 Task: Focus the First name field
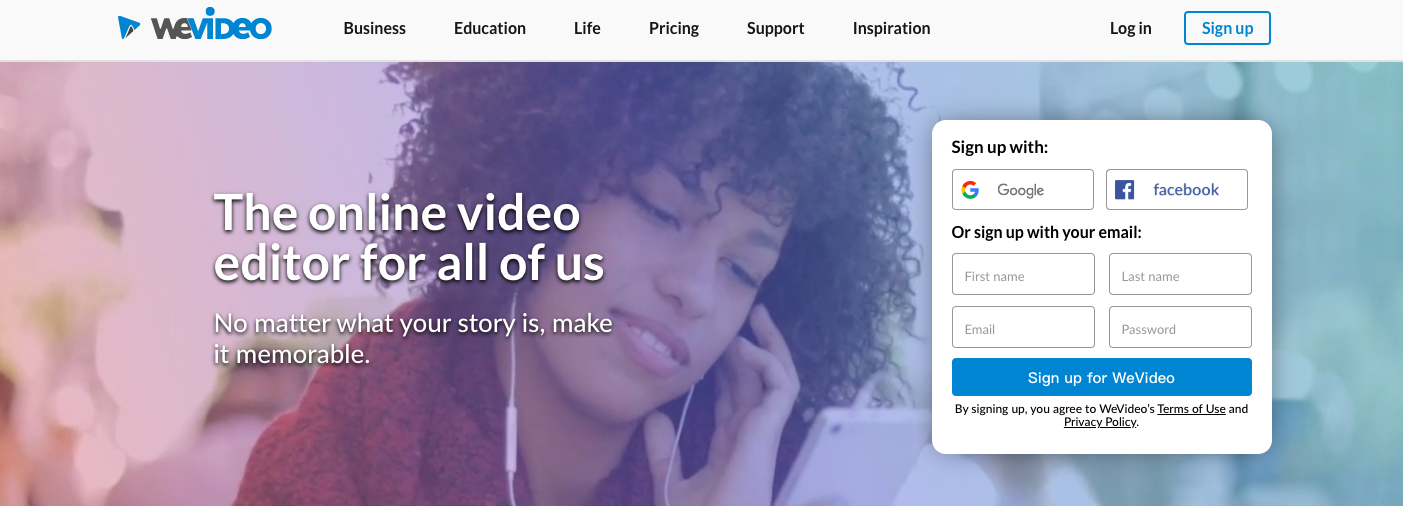coord(1023,274)
